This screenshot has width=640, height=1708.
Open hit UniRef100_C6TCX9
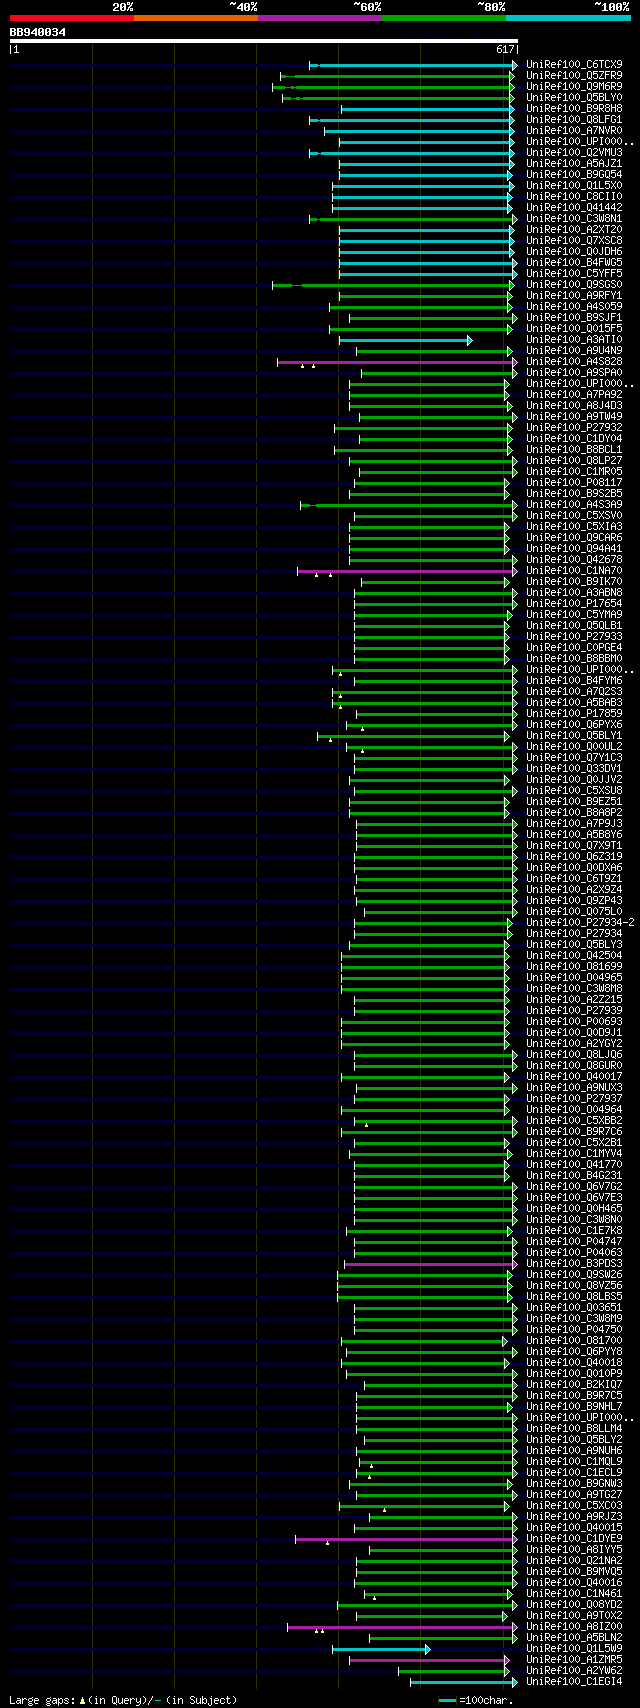[x=574, y=65]
